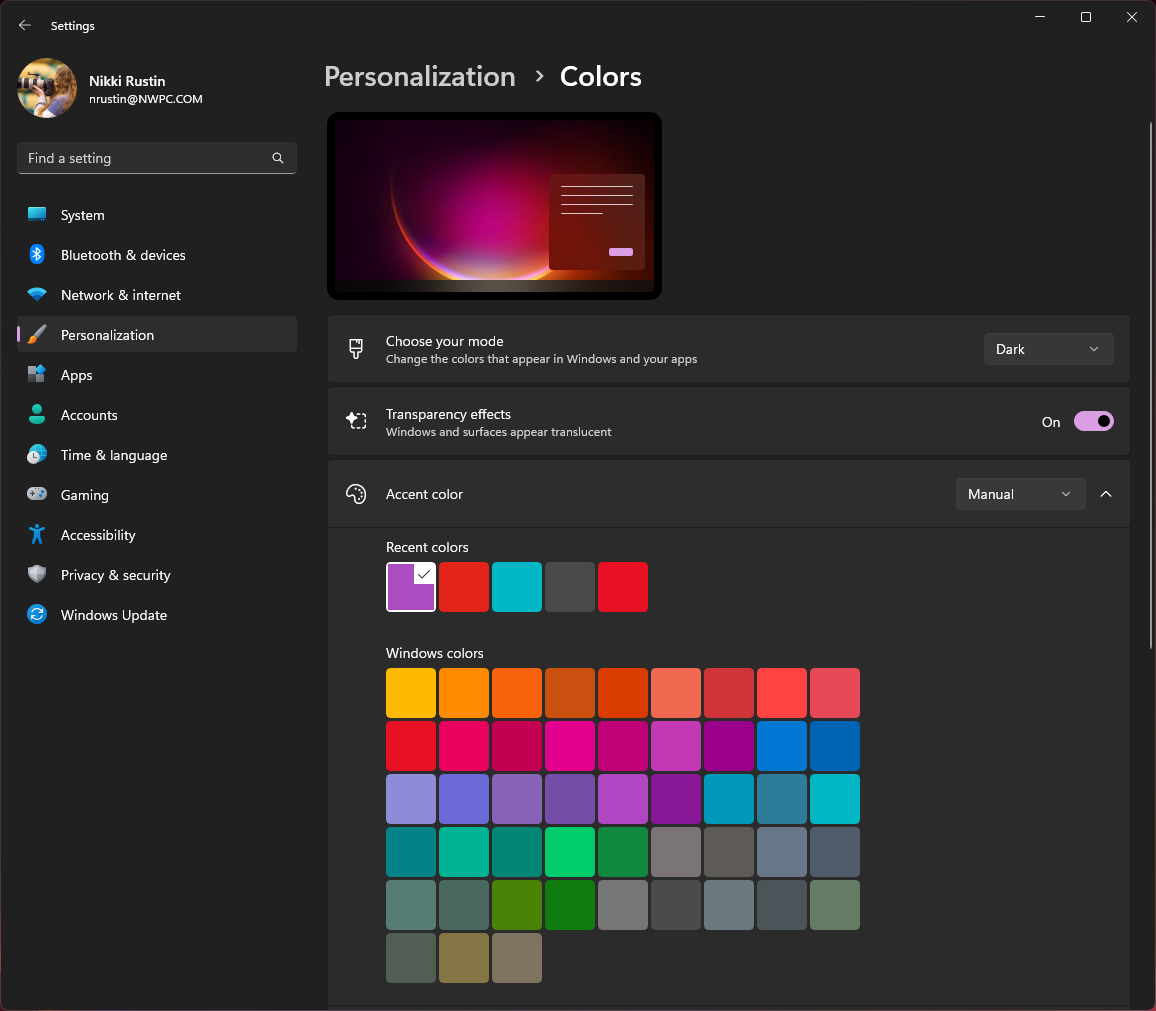Click the Nikki Rustin account name
Screen dimensions: 1156x1011
(x=127, y=81)
